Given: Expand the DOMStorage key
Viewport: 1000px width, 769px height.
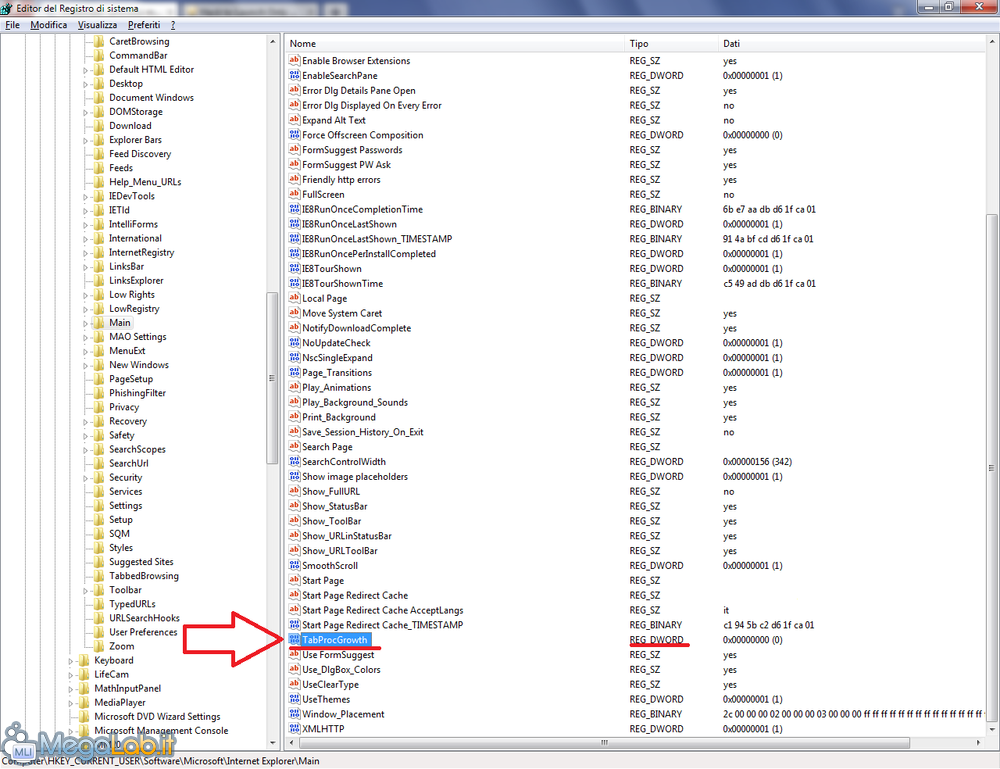Looking at the screenshot, I should click(x=85, y=112).
